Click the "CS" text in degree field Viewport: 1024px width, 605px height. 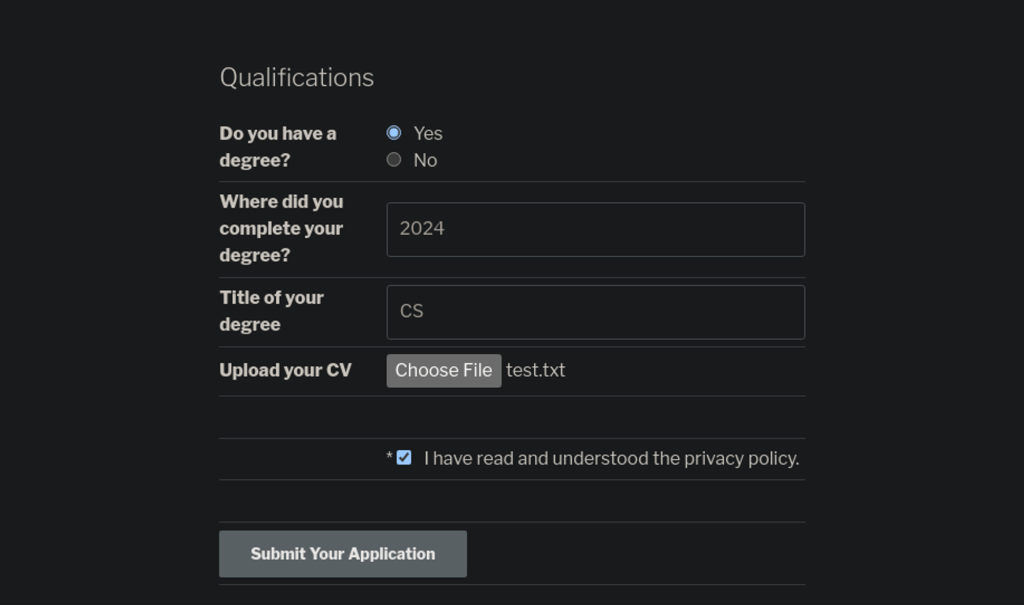[411, 312]
